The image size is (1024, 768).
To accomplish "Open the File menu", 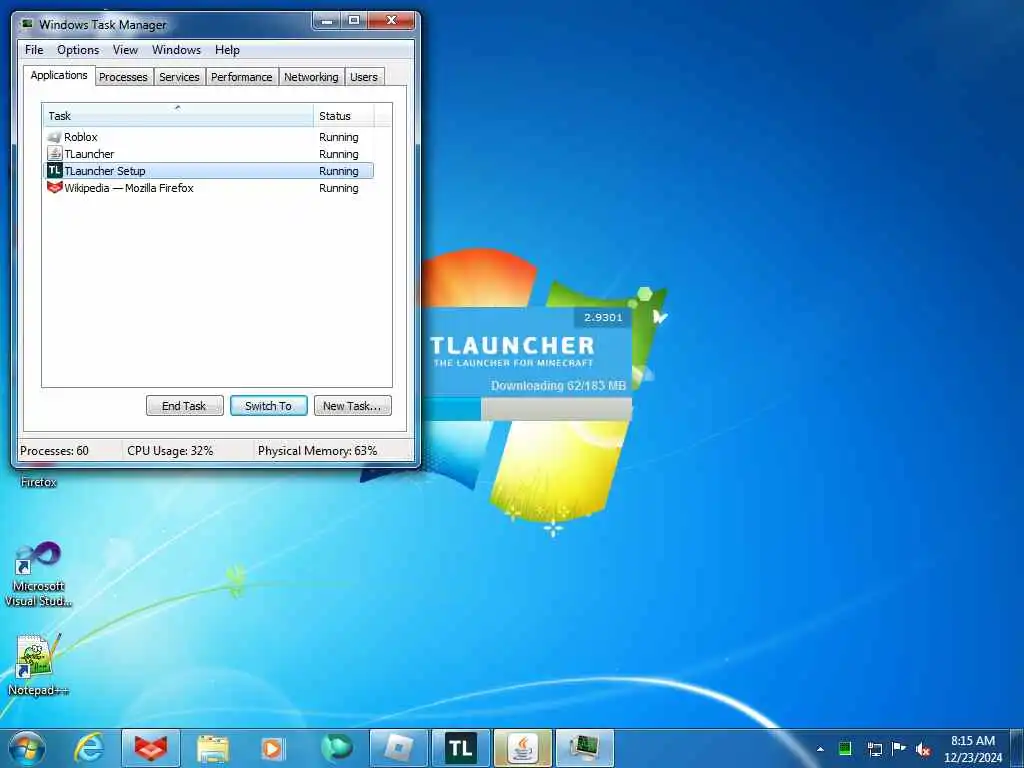I will (34, 50).
